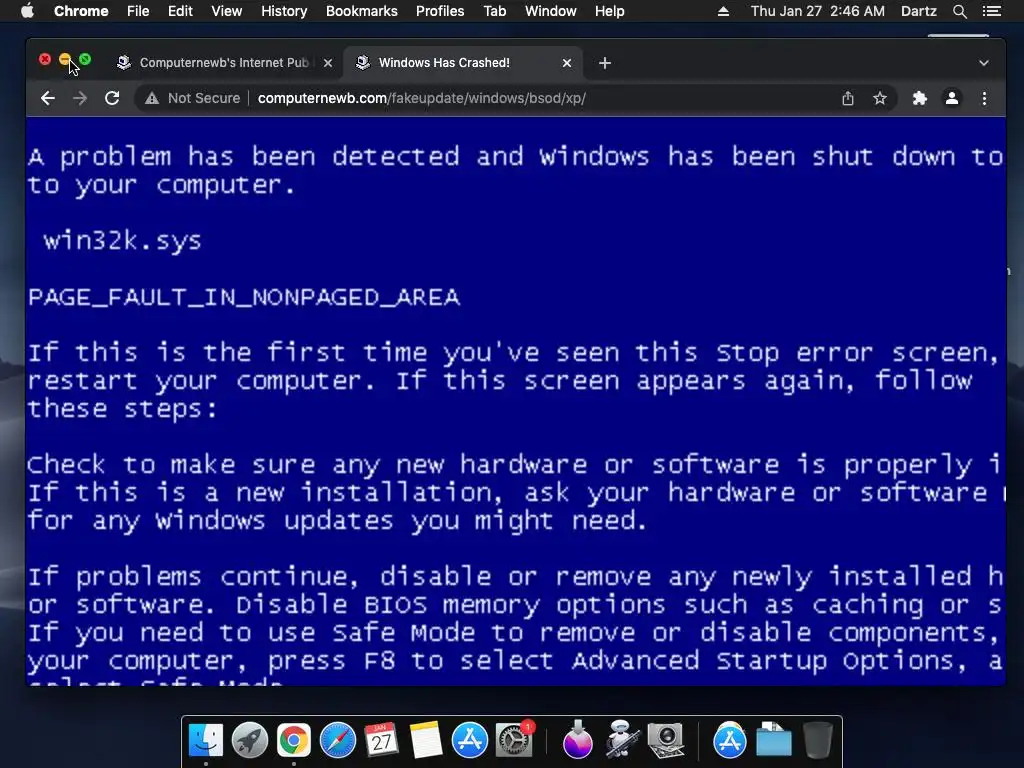
Task: Select the Windows Has Crashed! tab
Action: [462, 63]
